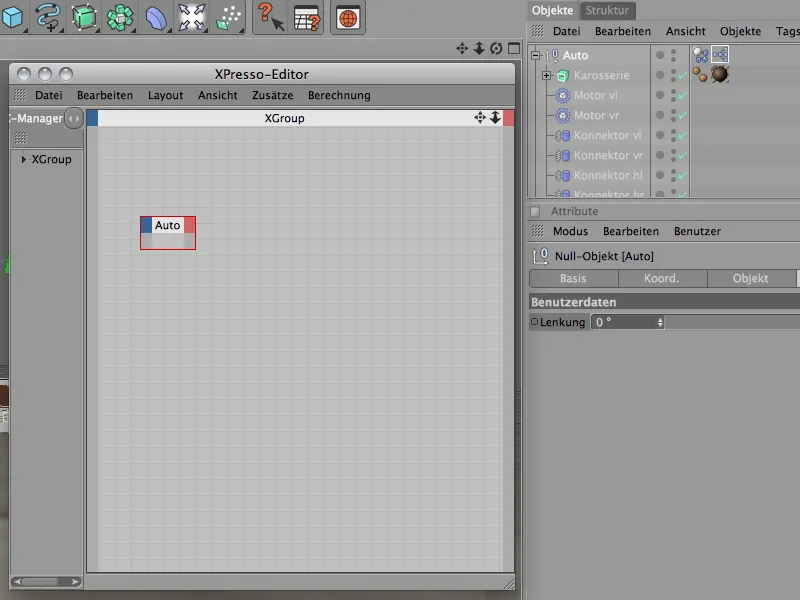Select the XPresso tag on Auto object
Image resolution: width=800 pixels, height=600 pixels.
pyautogui.click(x=720, y=54)
